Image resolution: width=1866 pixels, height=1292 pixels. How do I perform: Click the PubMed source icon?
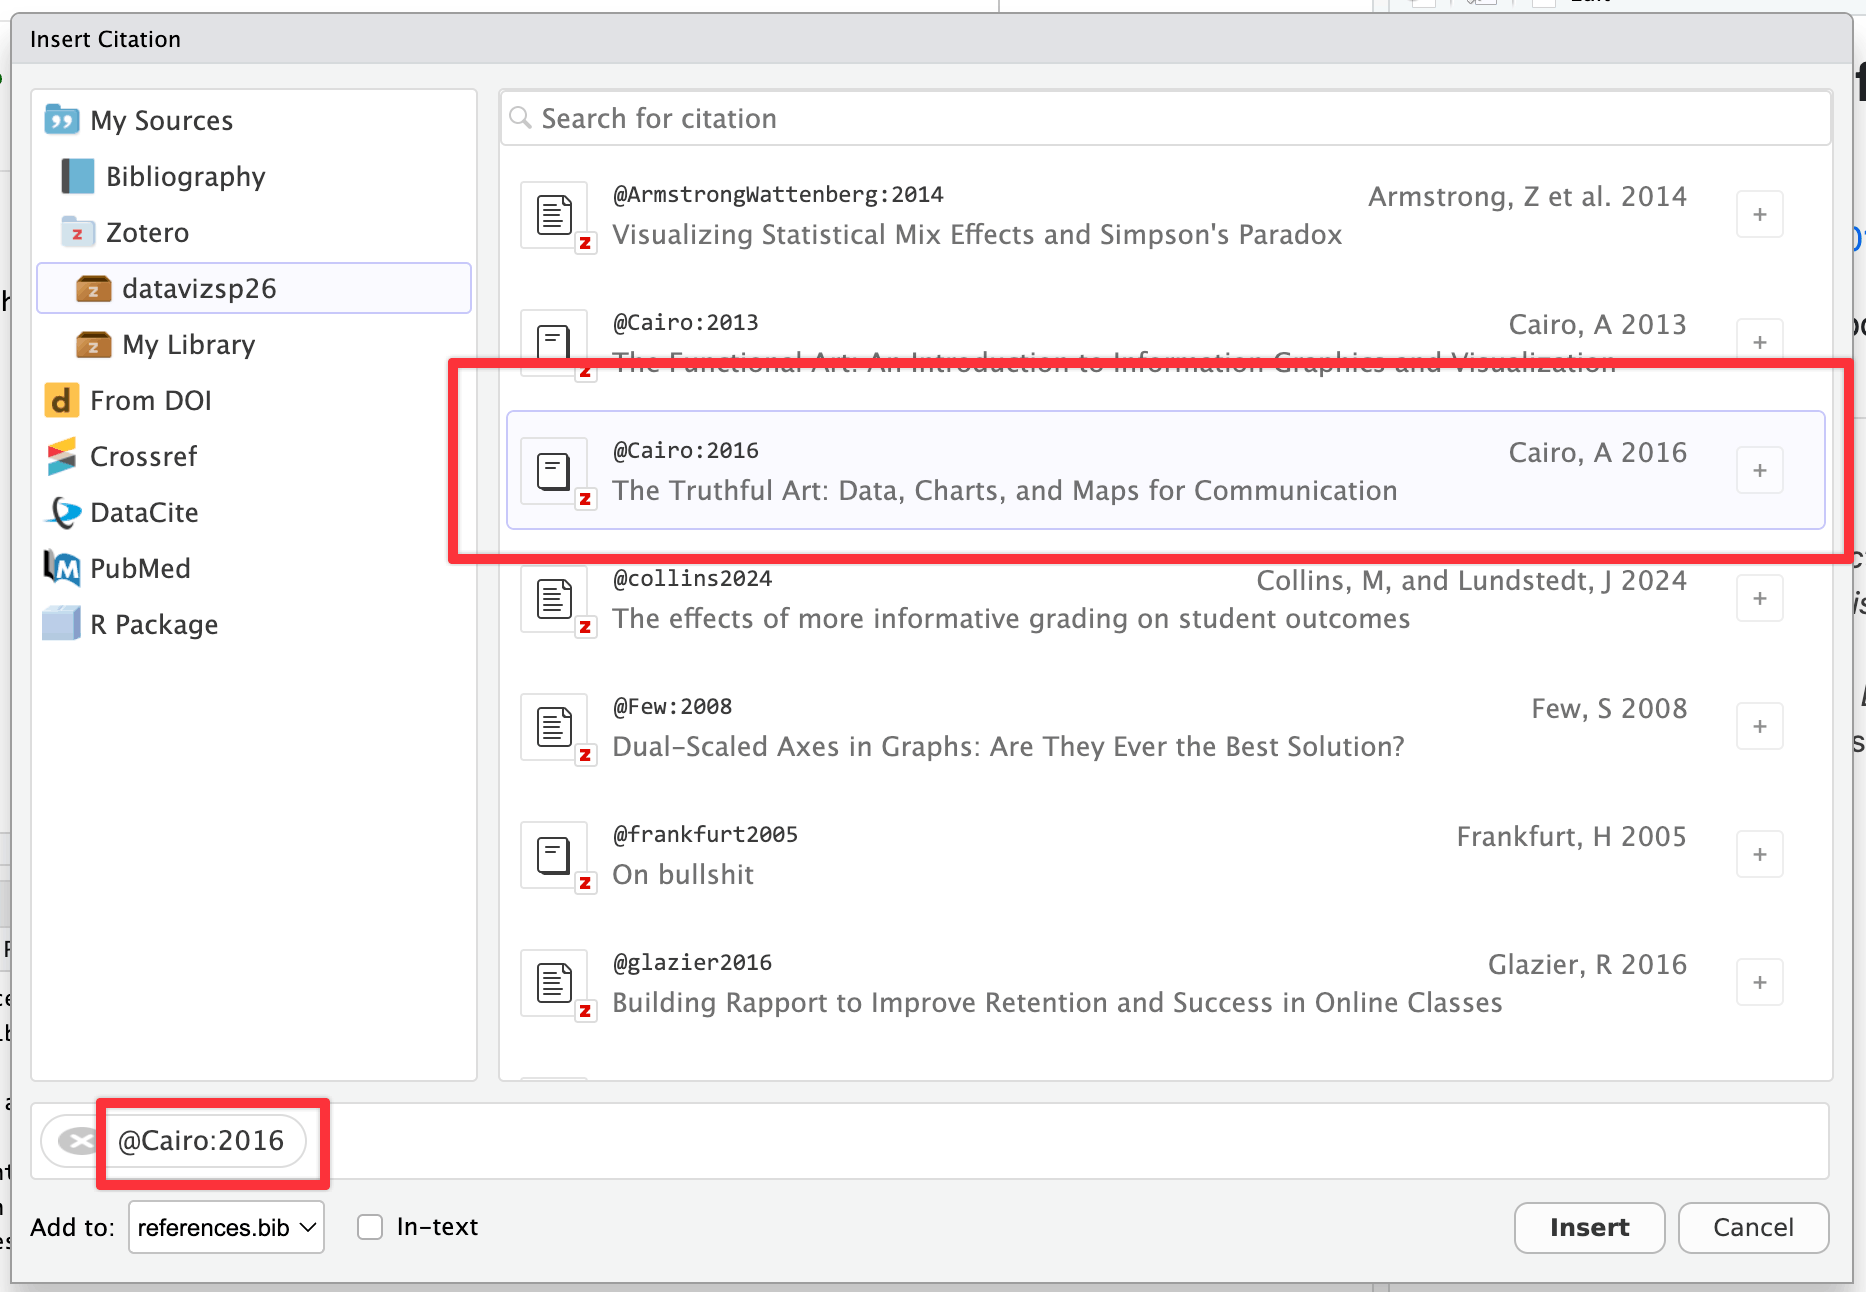(62, 569)
